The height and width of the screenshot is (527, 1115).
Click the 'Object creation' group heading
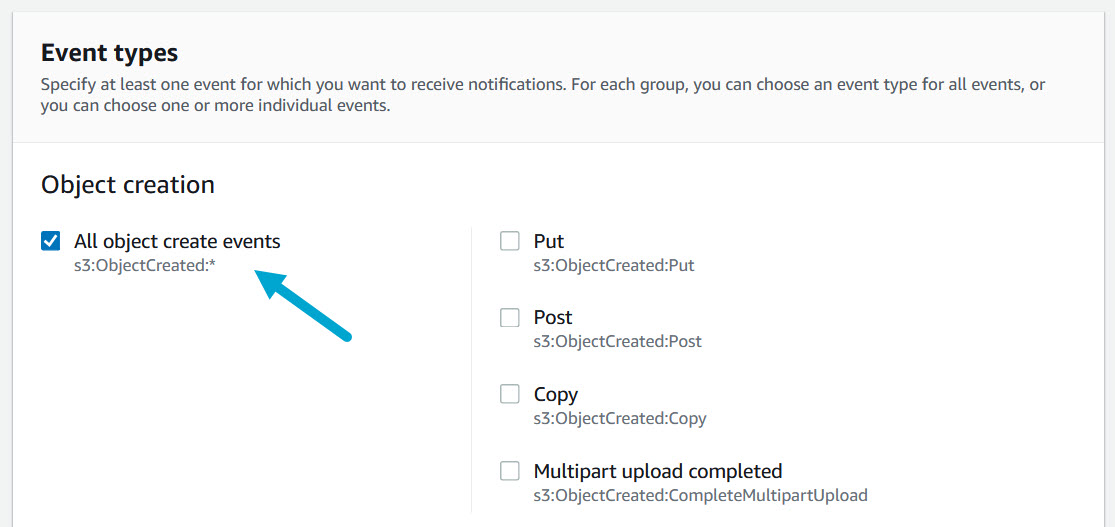pyautogui.click(x=128, y=185)
